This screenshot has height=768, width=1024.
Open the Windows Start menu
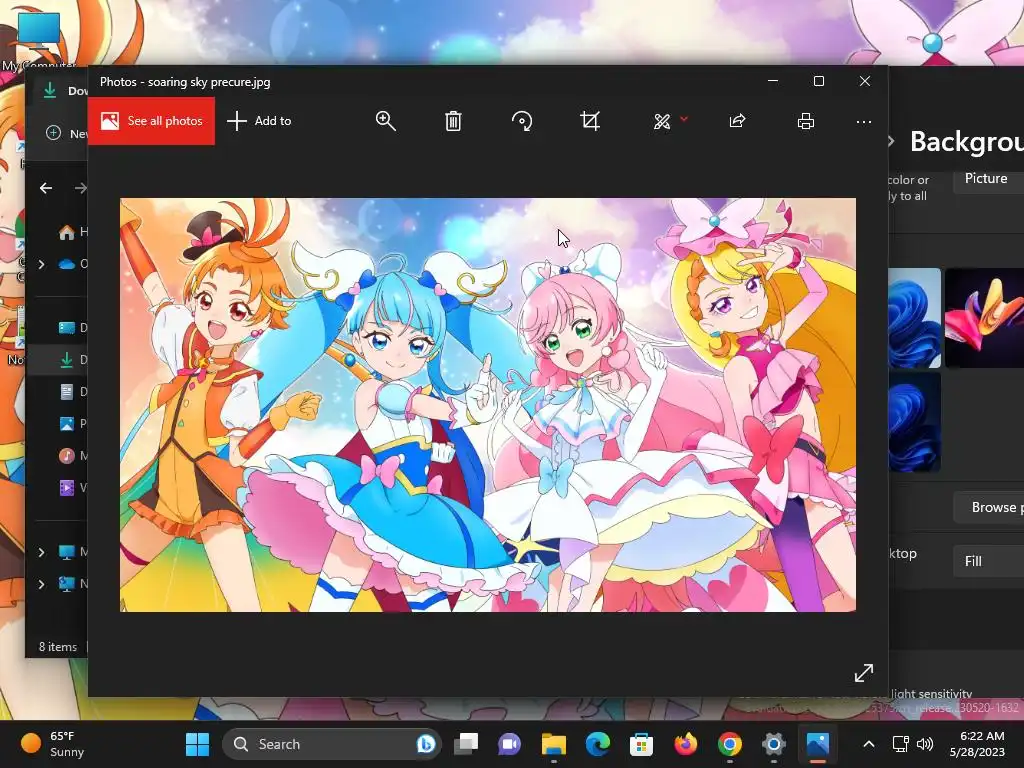point(197,744)
